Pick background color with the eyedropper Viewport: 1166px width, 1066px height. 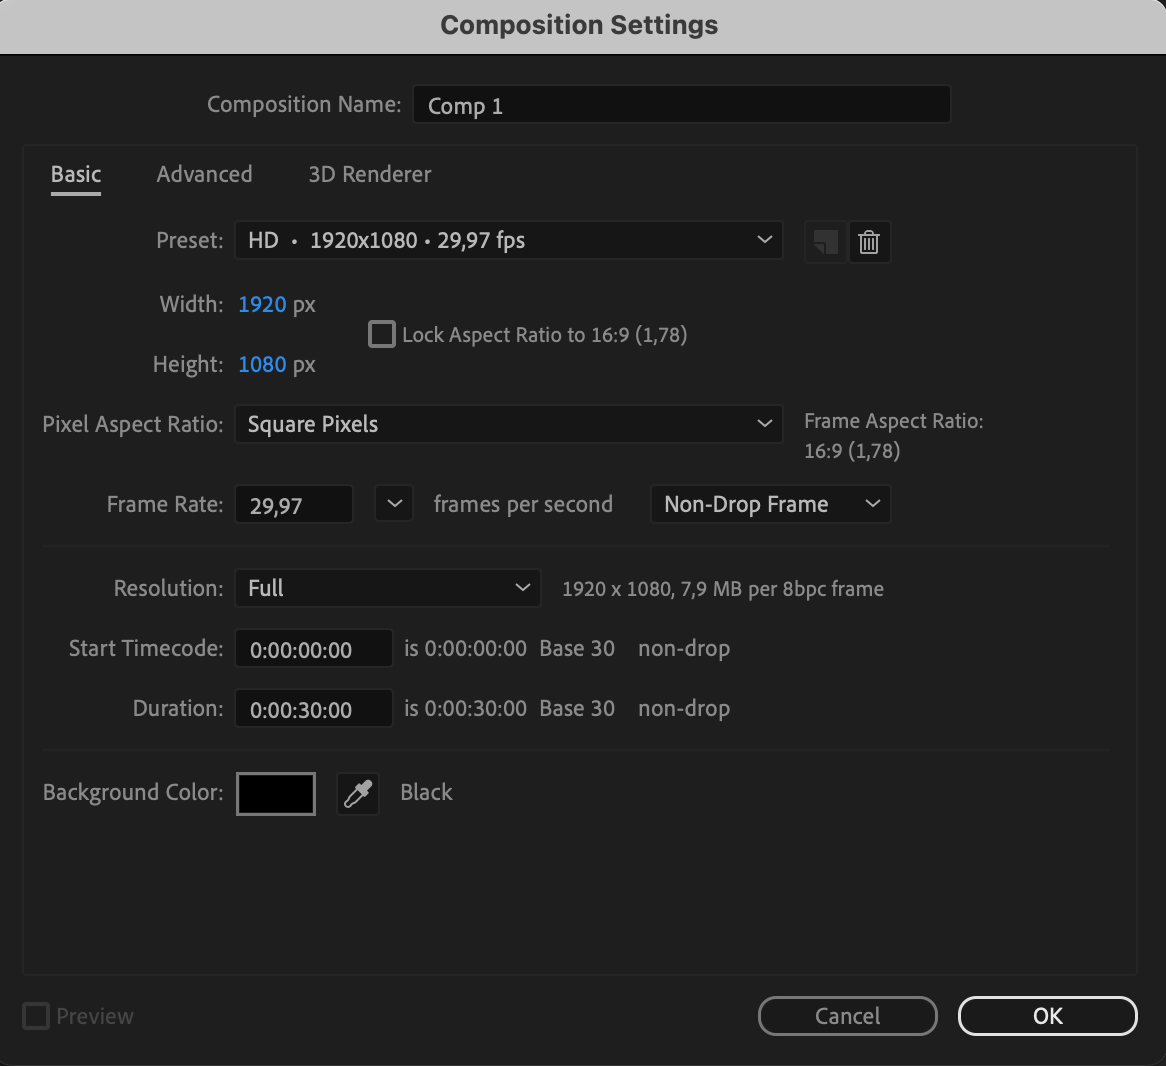pyautogui.click(x=358, y=794)
